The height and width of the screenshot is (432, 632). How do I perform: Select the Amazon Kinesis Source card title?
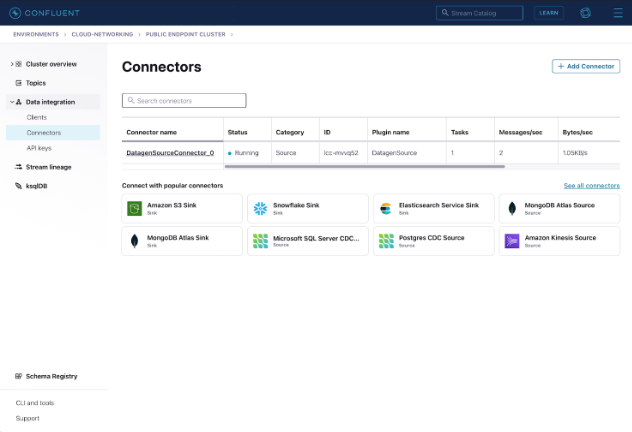[560, 238]
